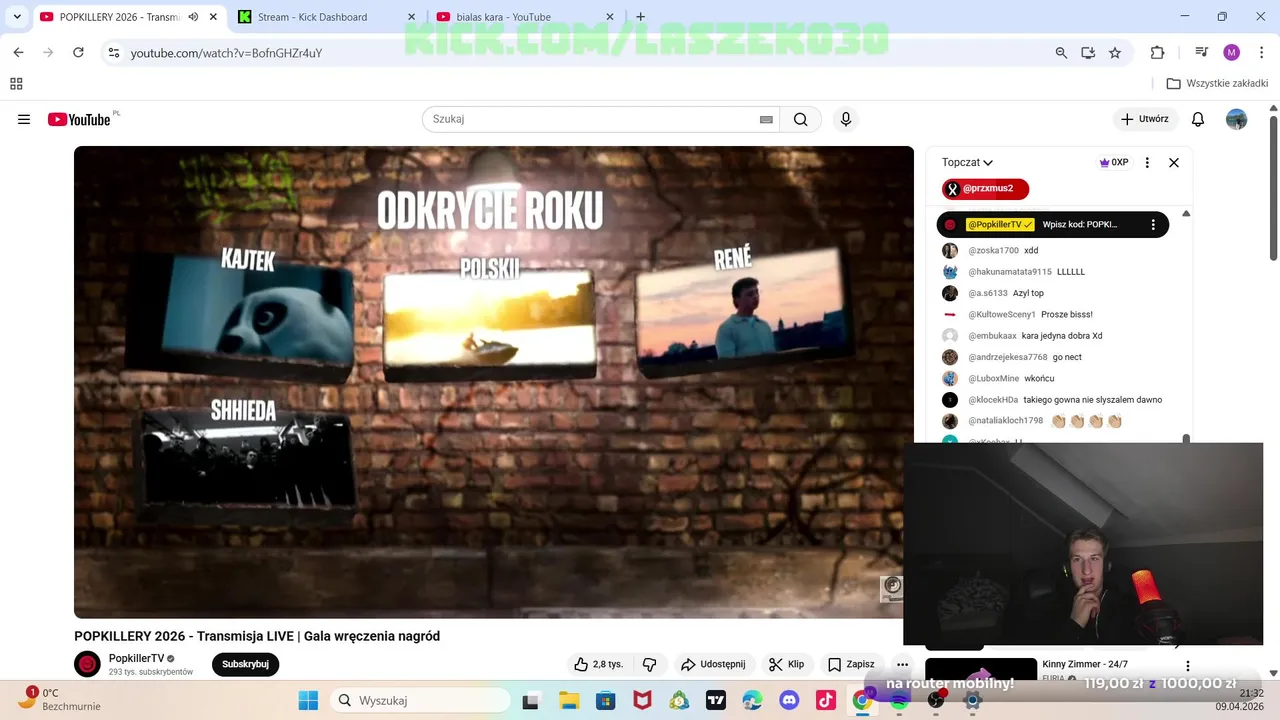The height and width of the screenshot is (720, 1280).
Task: Click the taskbar Wyszukaj search box
Action: [x=419, y=700]
